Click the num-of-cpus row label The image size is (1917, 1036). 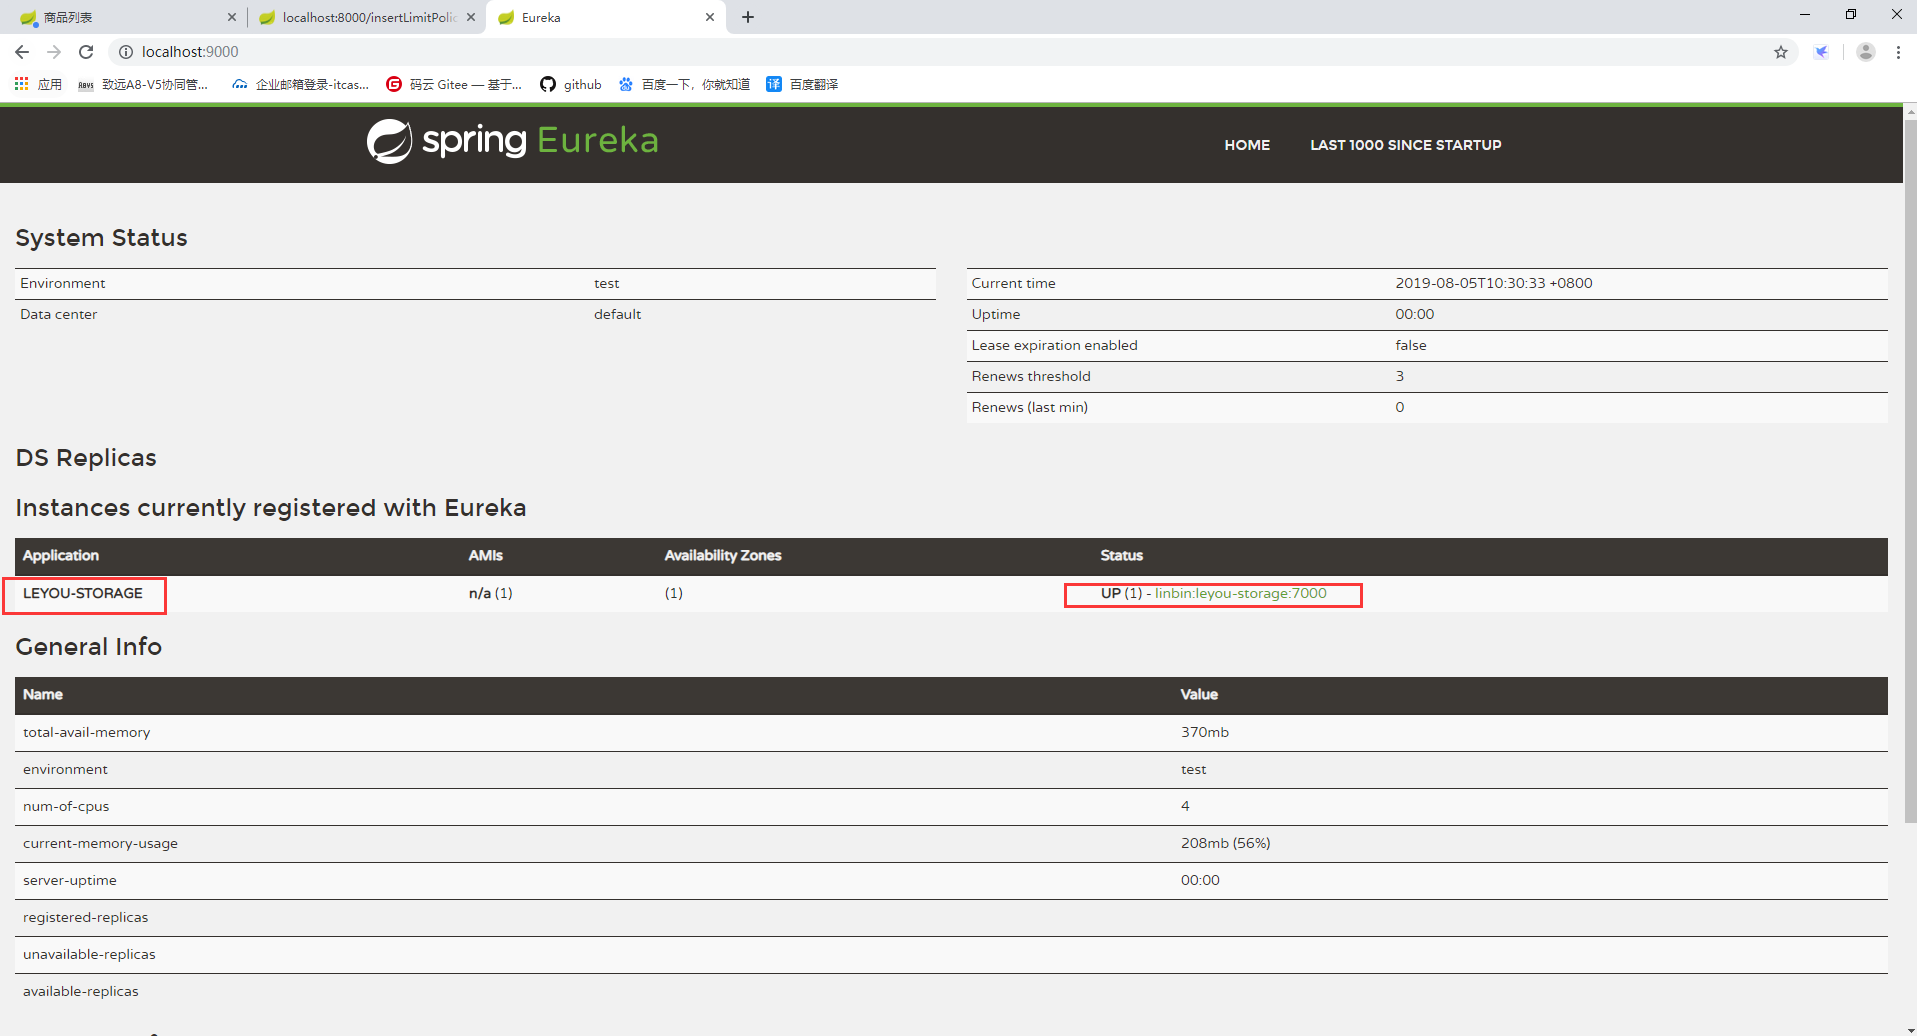66,806
